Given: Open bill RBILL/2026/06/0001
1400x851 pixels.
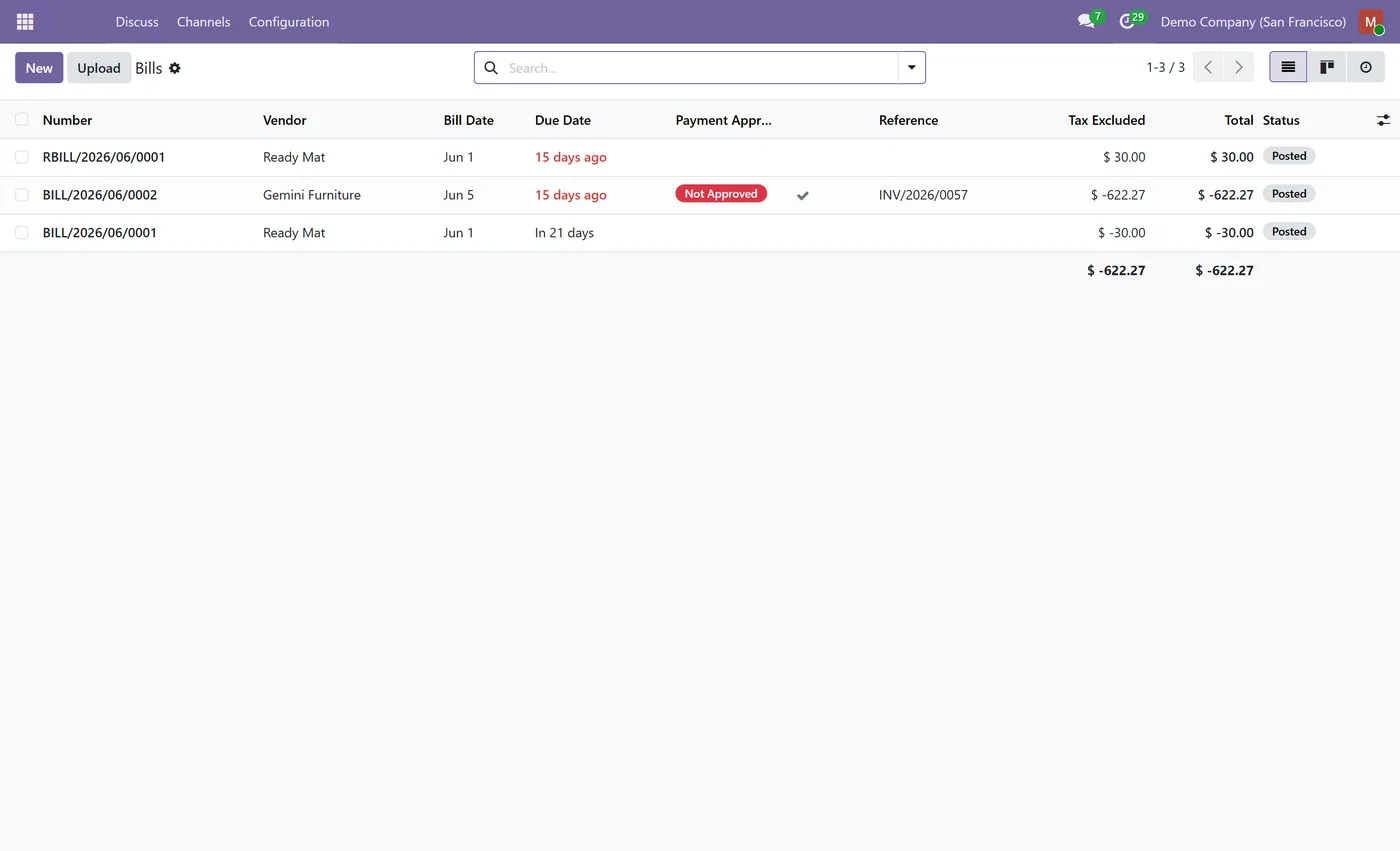Looking at the screenshot, I should 104,157.
